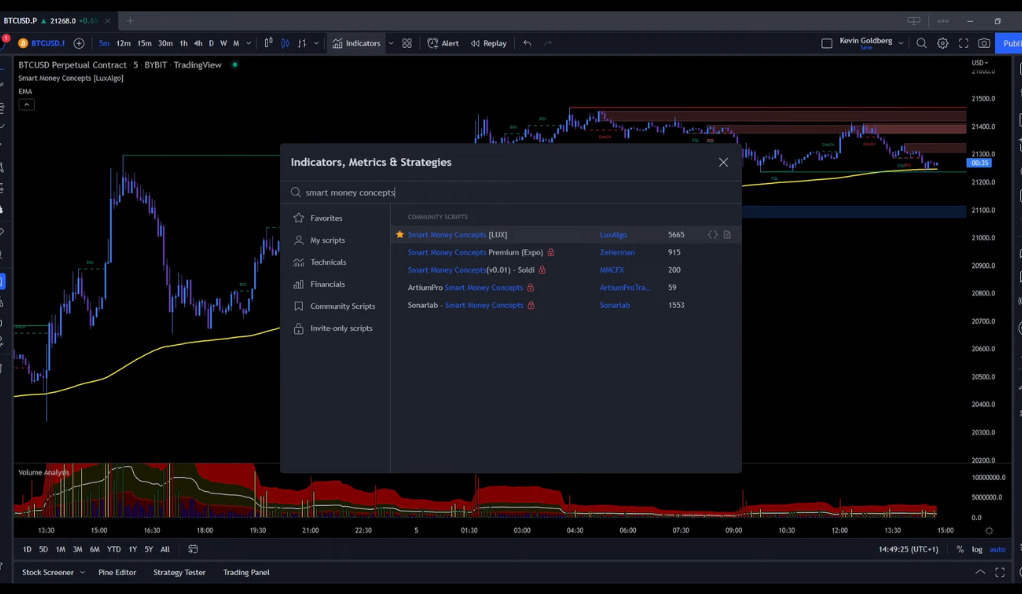Image resolution: width=1022 pixels, height=594 pixels.
Task: Toggle log scale
Action: pos(977,549)
